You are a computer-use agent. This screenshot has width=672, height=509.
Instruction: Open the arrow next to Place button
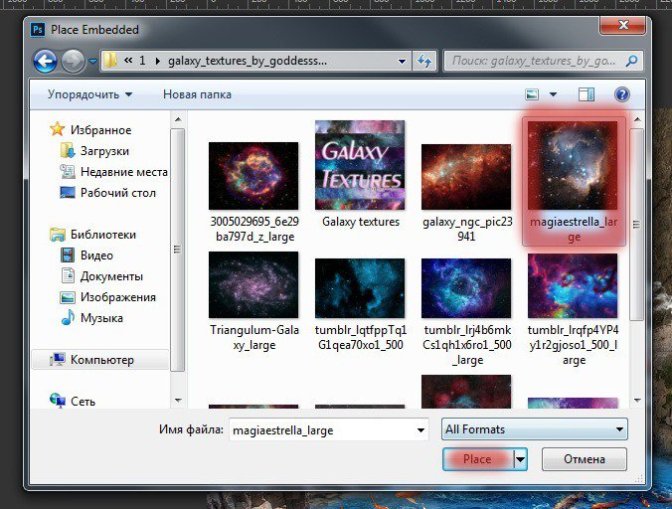tap(520, 459)
